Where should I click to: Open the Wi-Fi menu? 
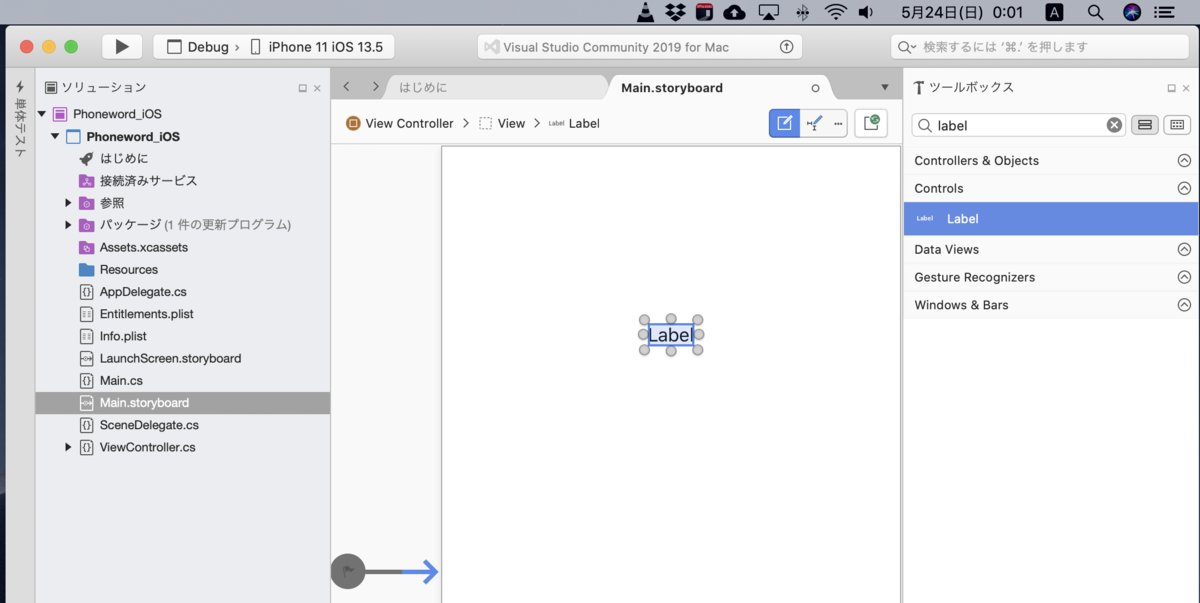click(x=836, y=12)
